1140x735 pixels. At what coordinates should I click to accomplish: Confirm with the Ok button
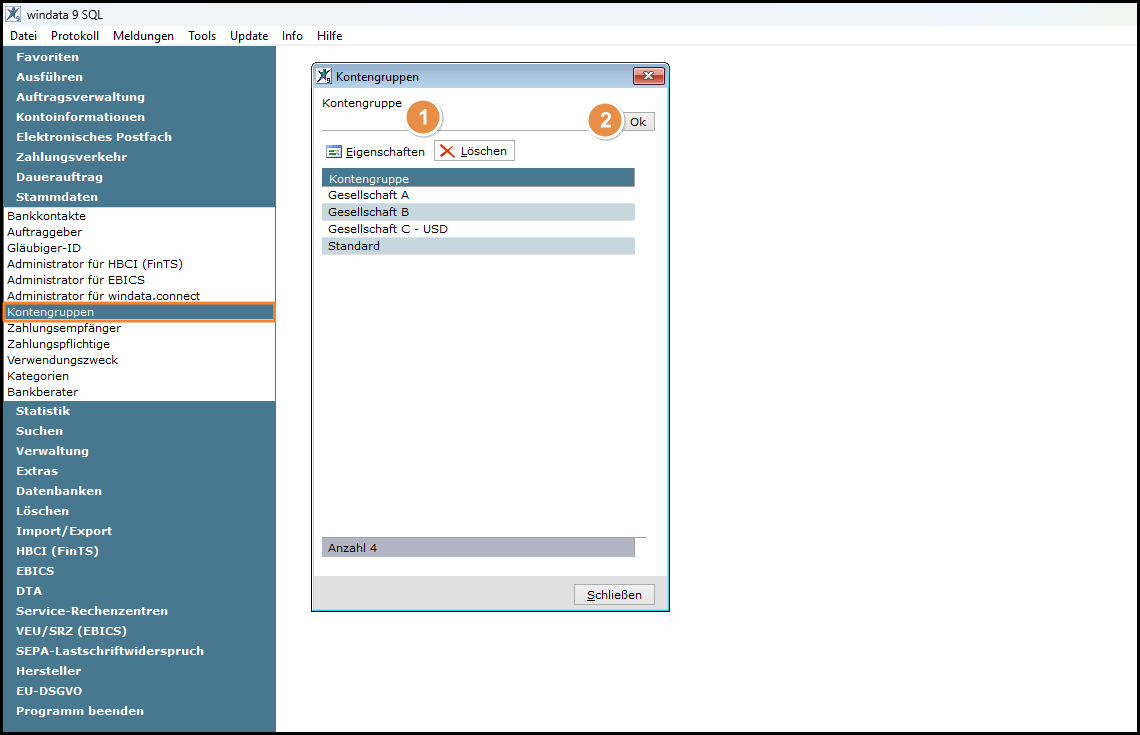click(x=638, y=121)
